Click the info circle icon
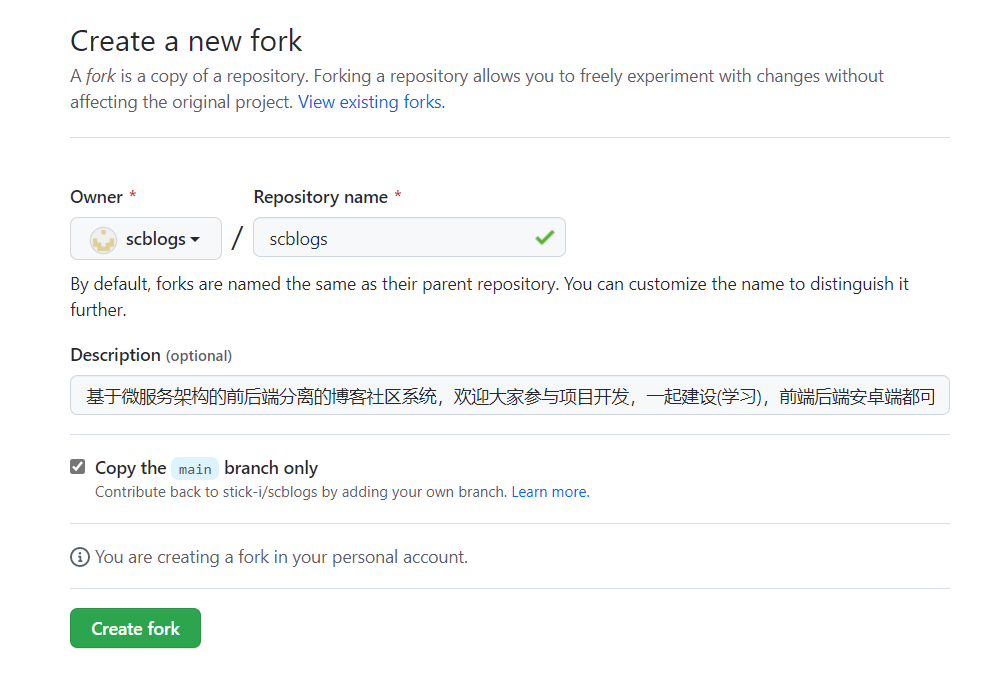This screenshot has width=1007, height=673. (80, 557)
